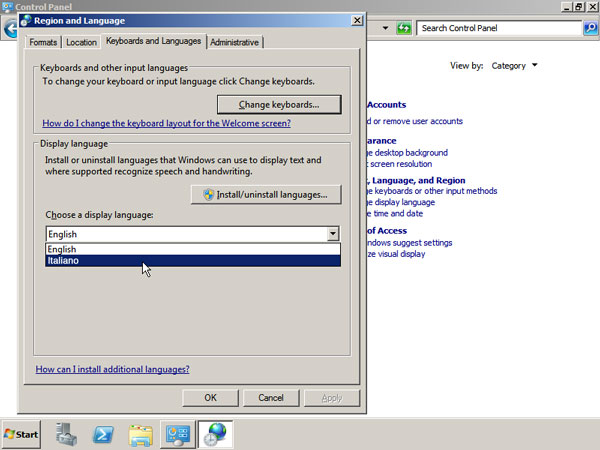Viewport: 600px width, 450px height.
Task: Close the Region and Language dialog
Action: coord(357,20)
